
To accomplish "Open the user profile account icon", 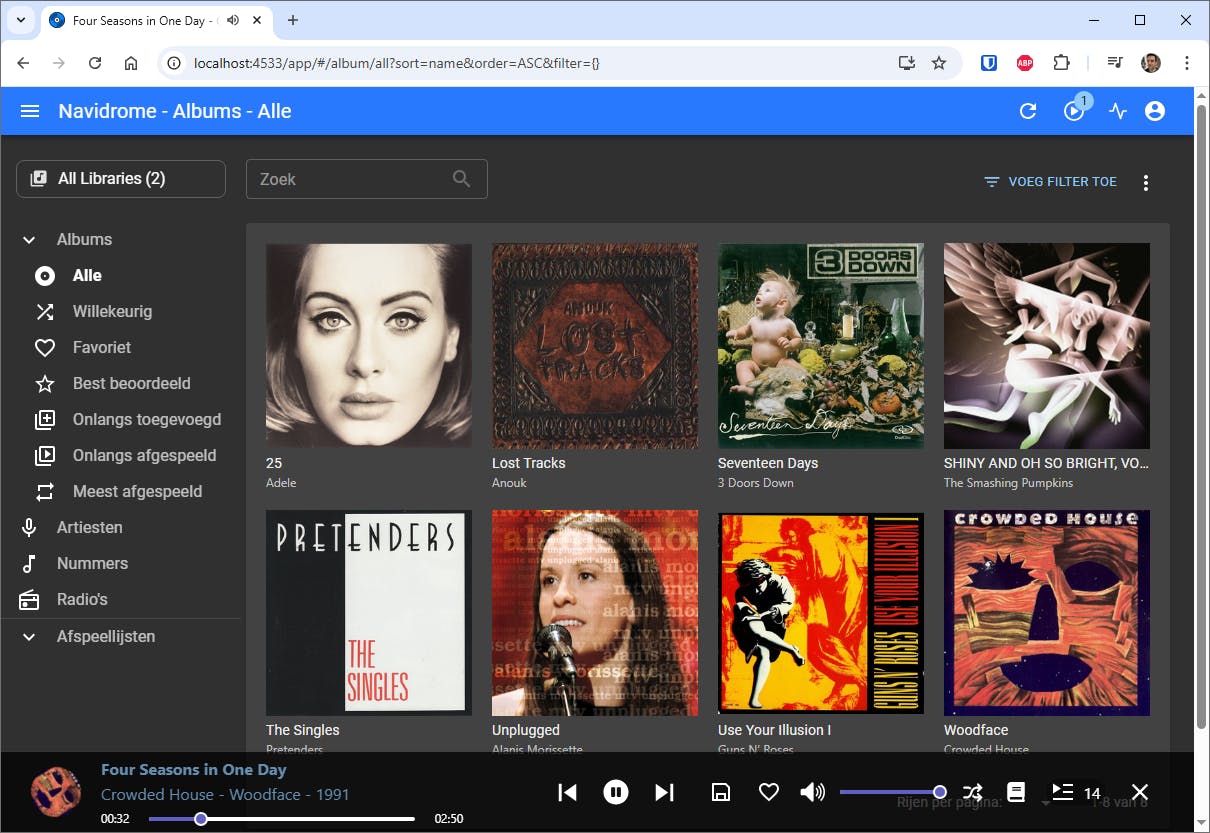I will [1155, 111].
